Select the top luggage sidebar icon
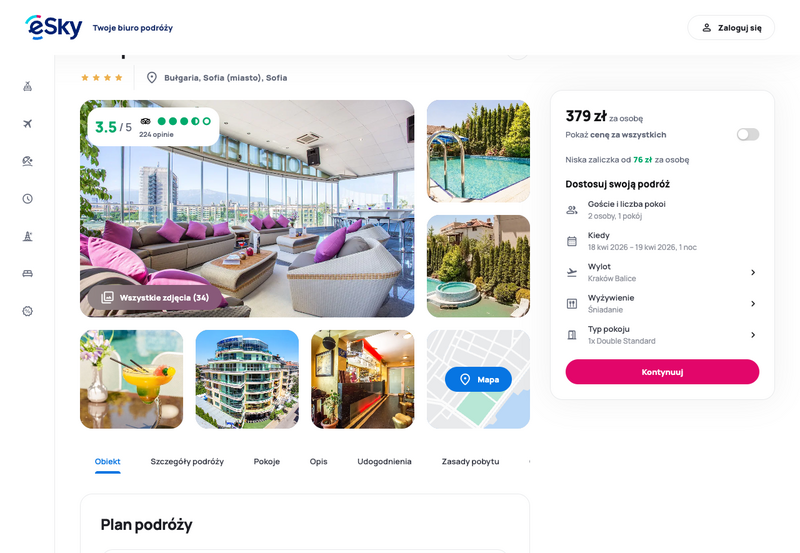The height and width of the screenshot is (553, 800). [x=28, y=86]
